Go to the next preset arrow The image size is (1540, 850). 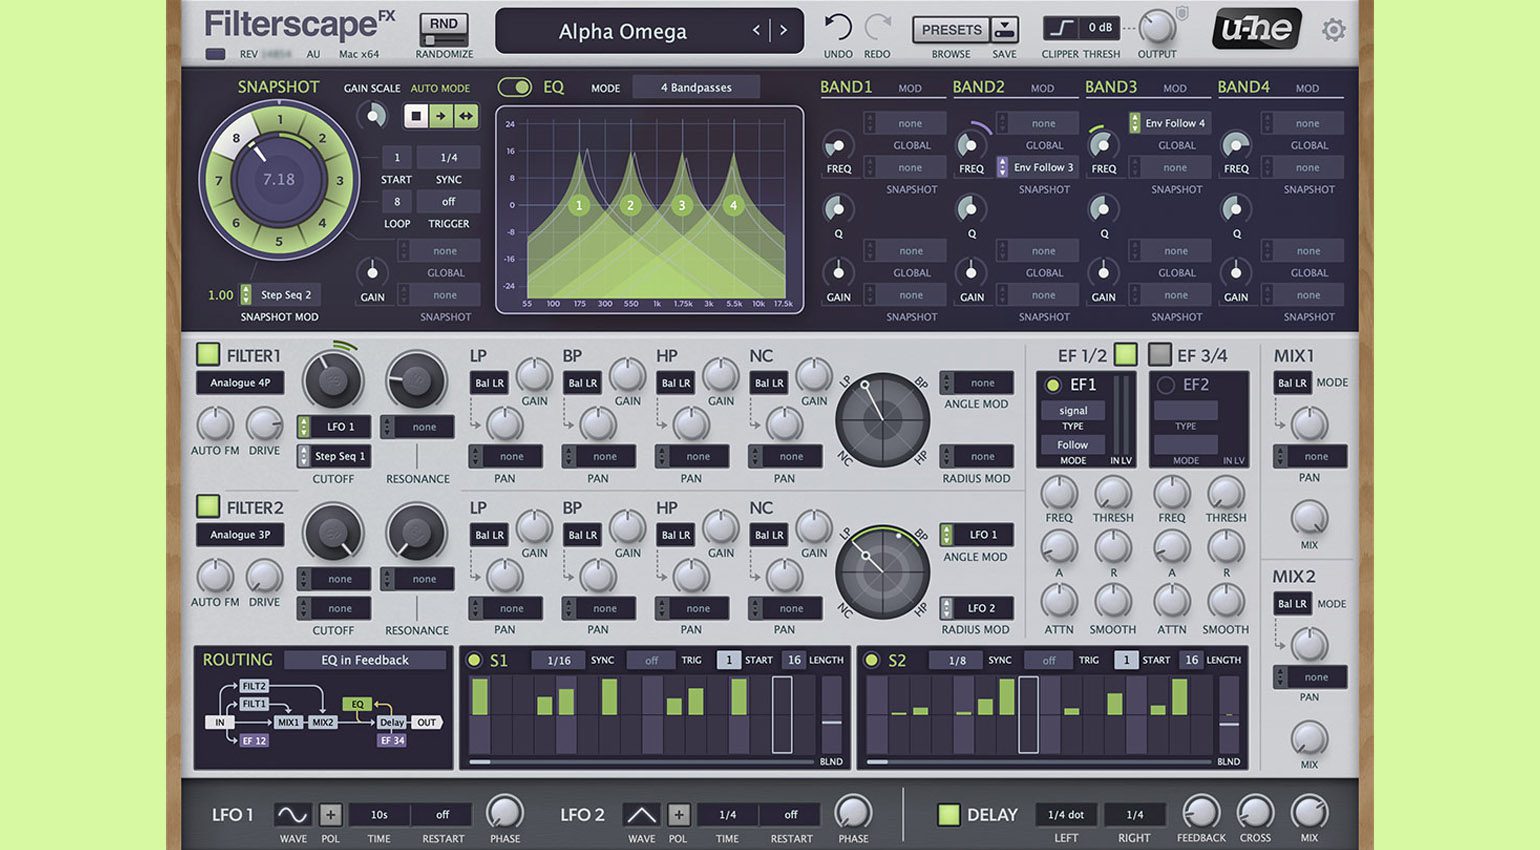pyautogui.click(x=783, y=31)
